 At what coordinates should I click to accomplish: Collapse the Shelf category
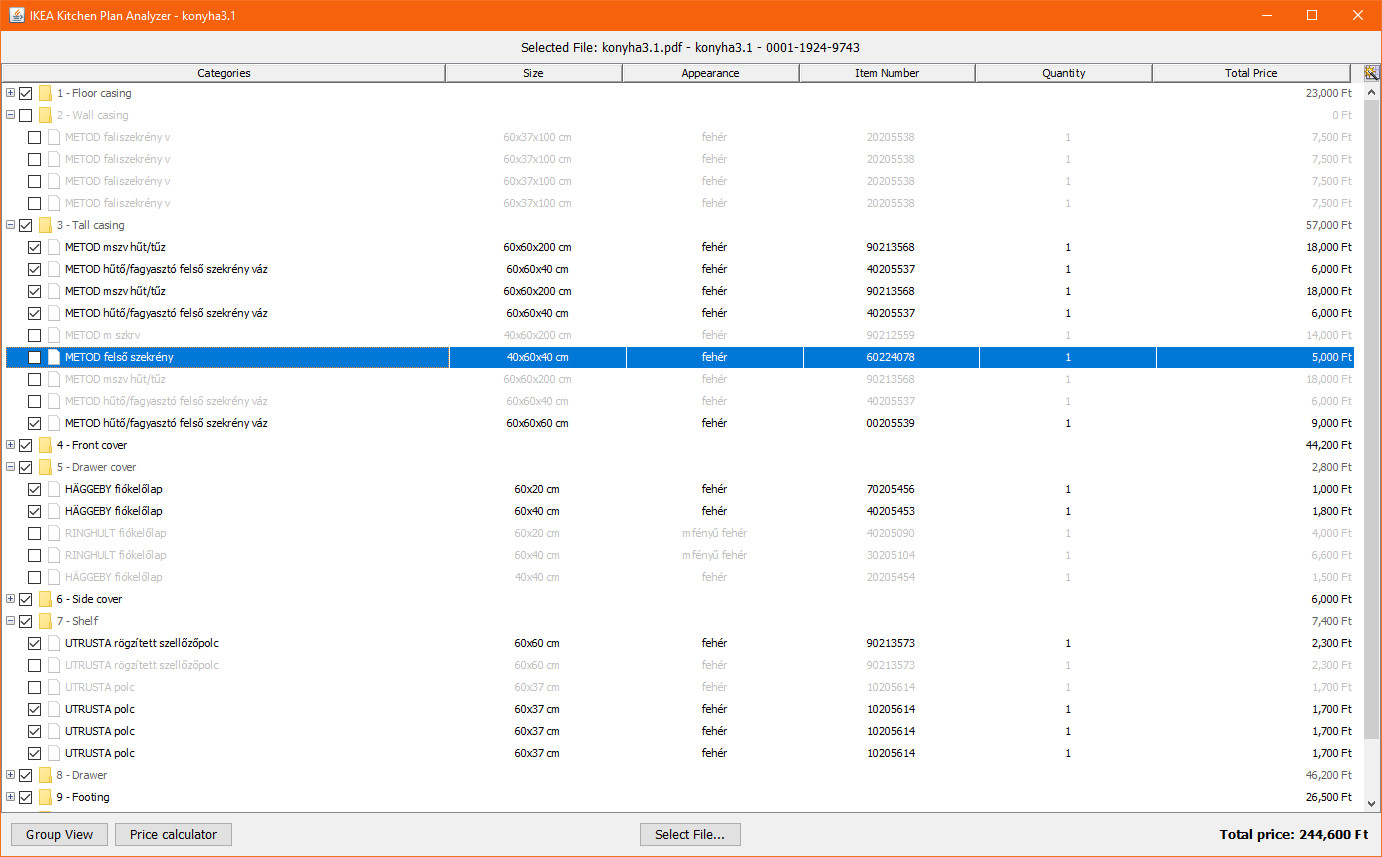click(10, 621)
